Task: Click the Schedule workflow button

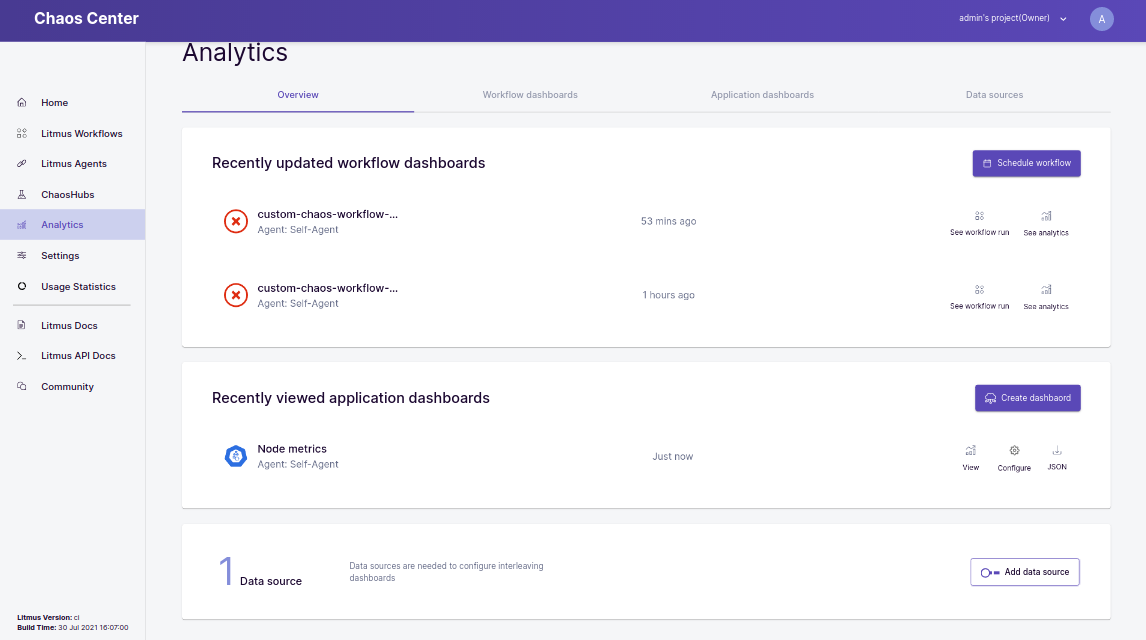Action: pyautogui.click(x=1026, y=163)
